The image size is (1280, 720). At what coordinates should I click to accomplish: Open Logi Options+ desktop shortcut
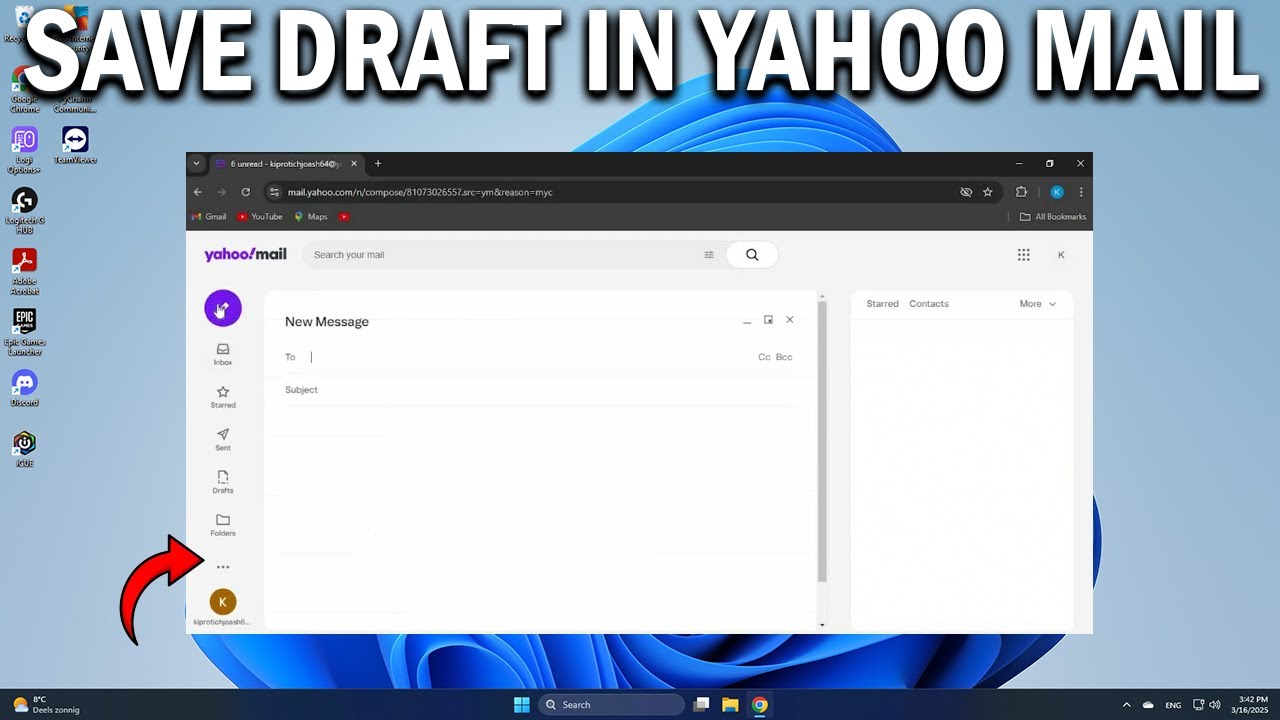pyautogui.click(x=24, y=150)
